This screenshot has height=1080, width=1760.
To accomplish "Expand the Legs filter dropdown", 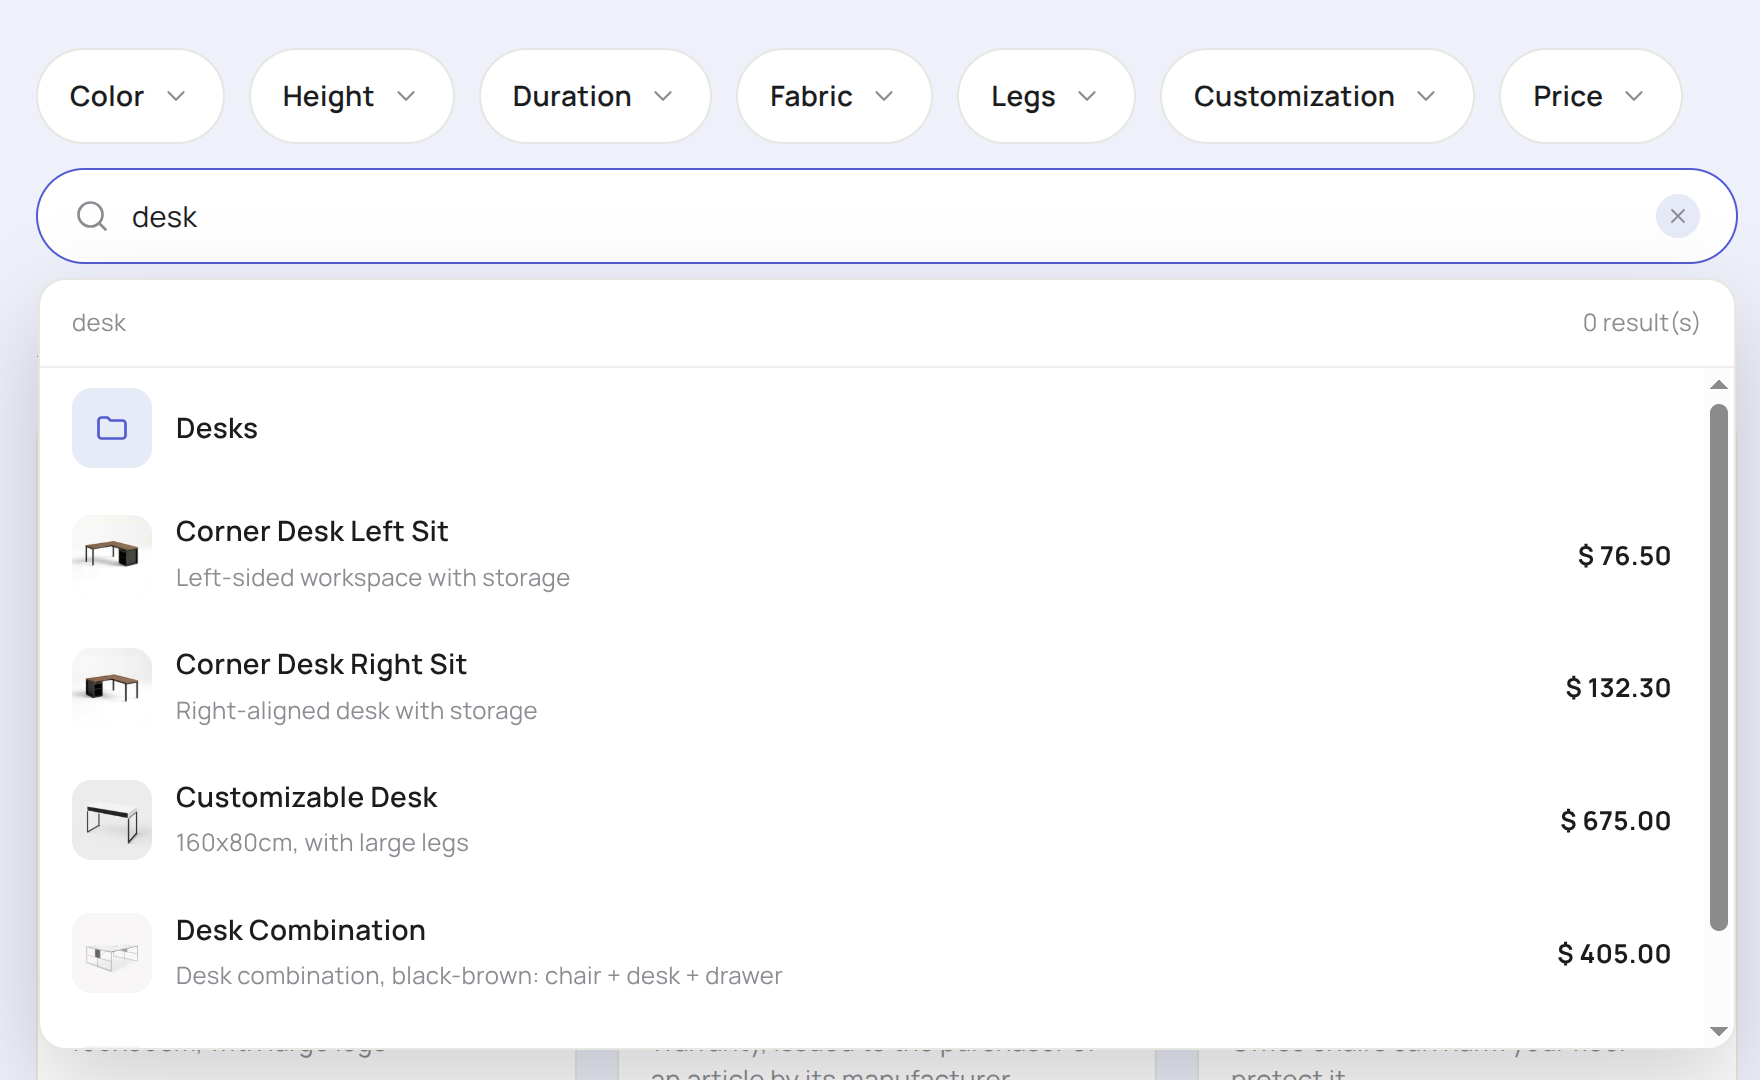I will [1046, 96].
